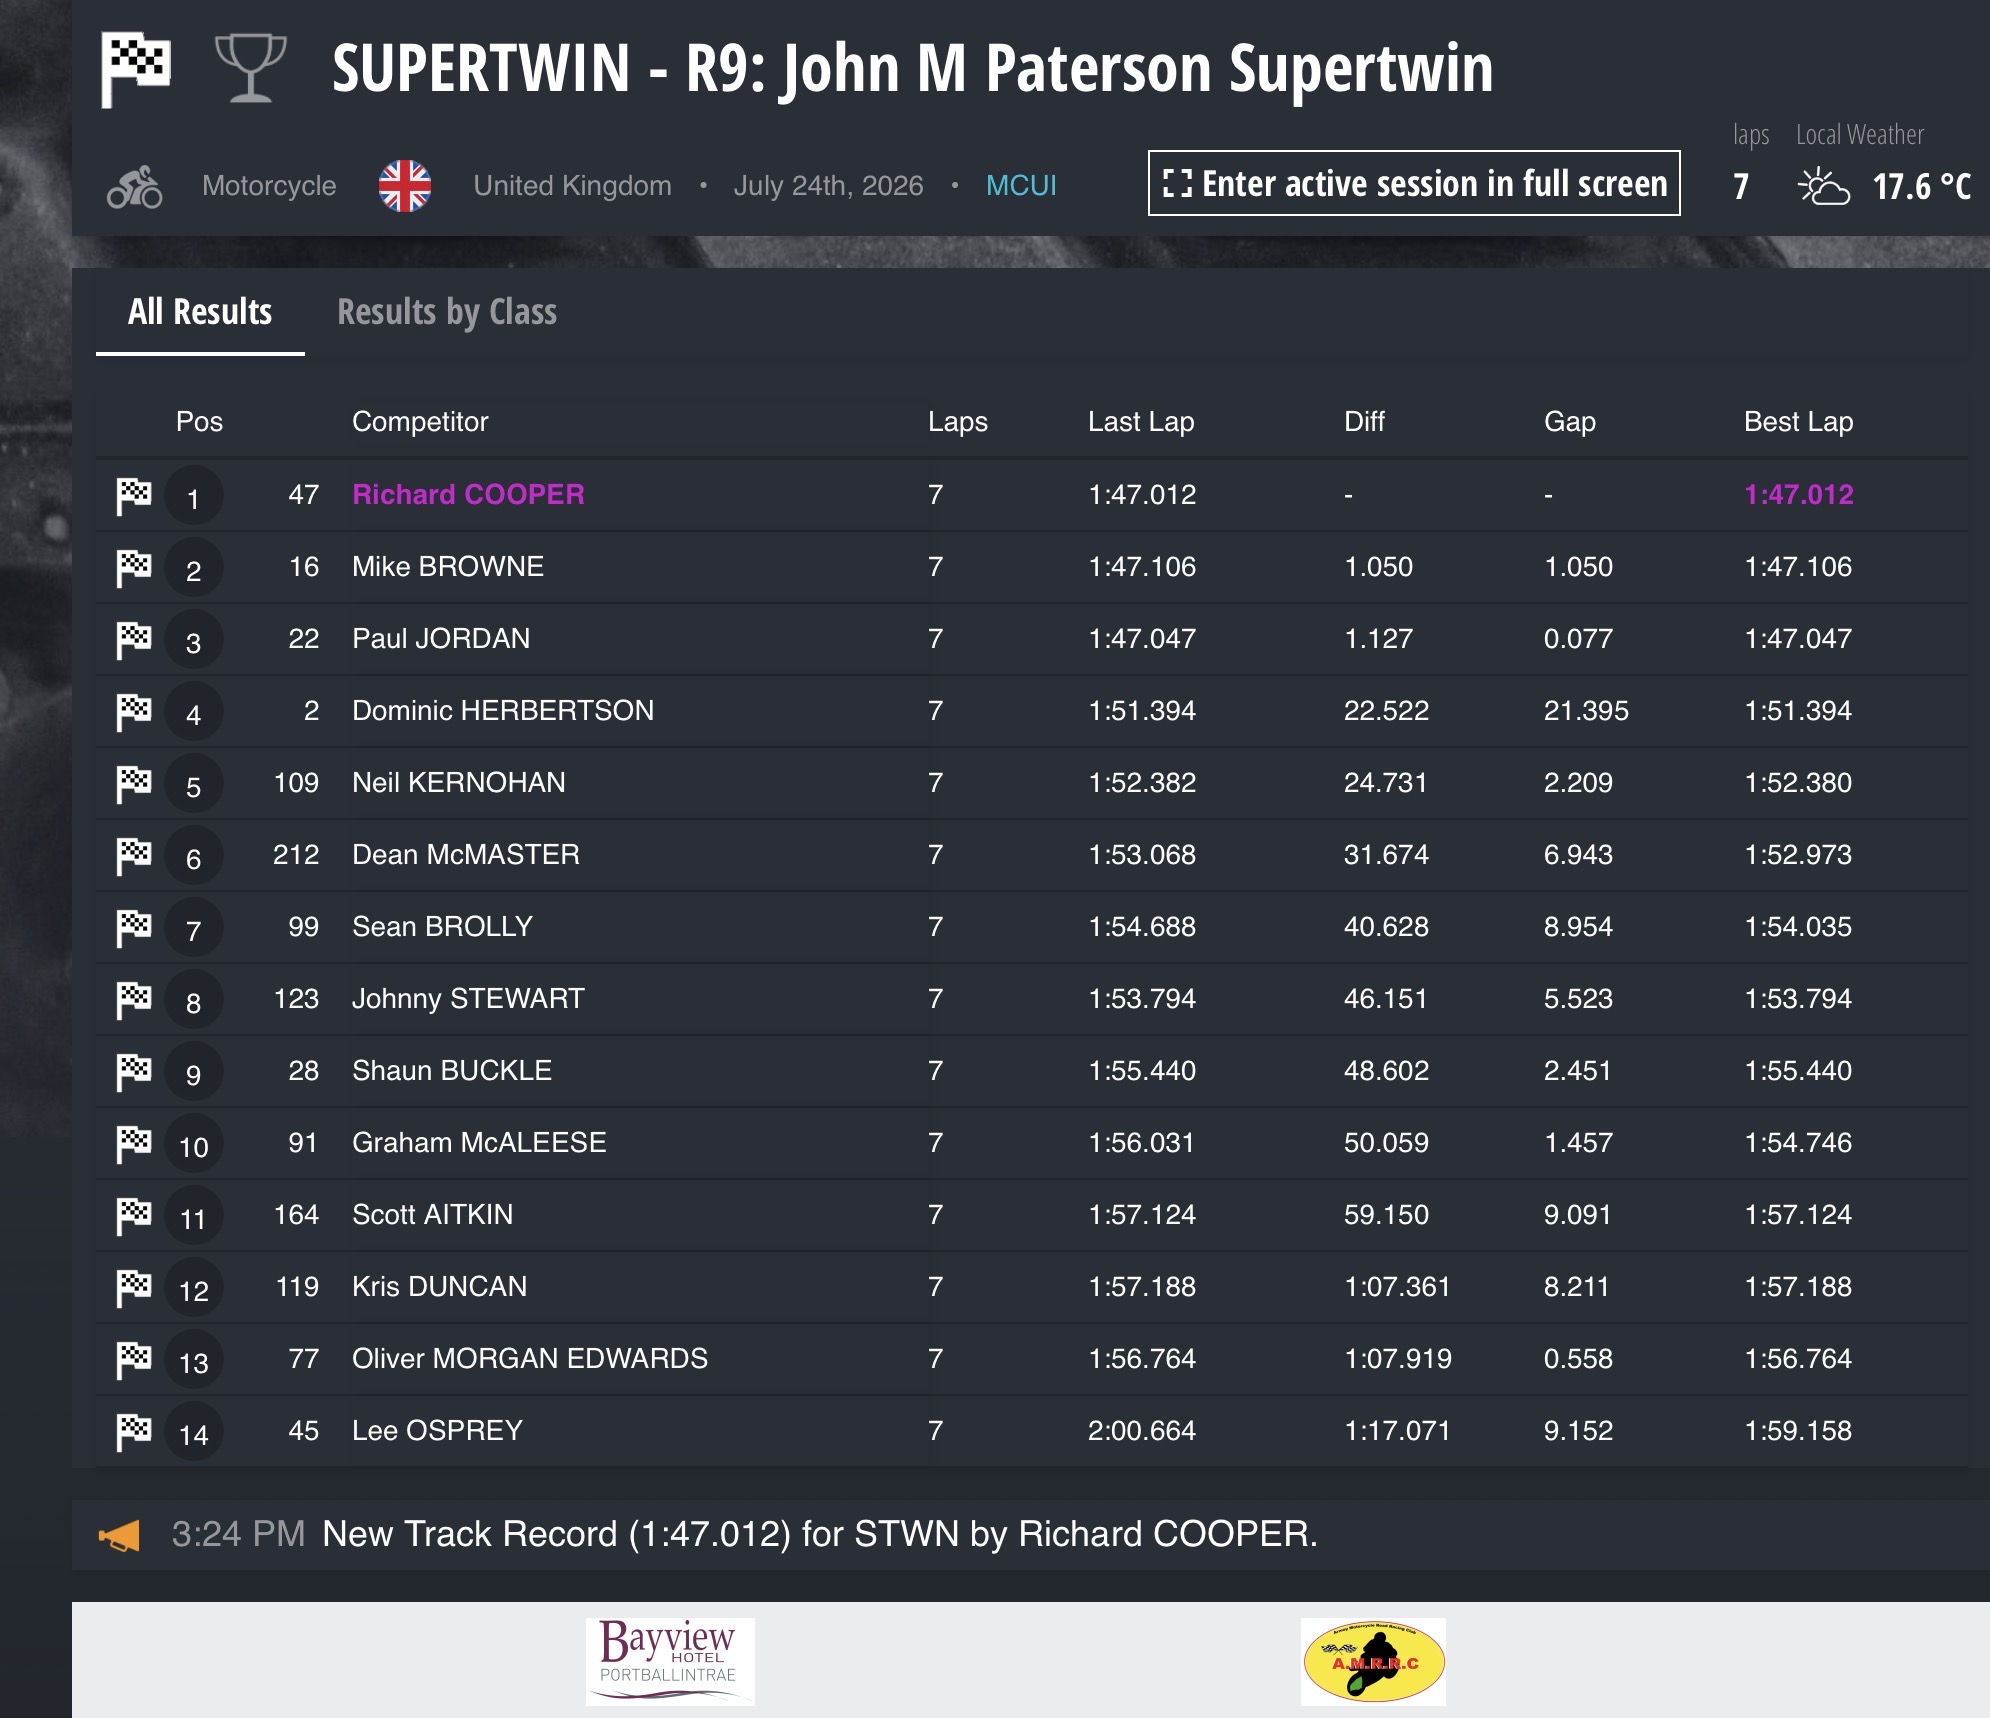Image resolution: width=1990 pixels, height=1718 pixels.
Task: Click the finish flag in Oliver MORGAN EDWARDS's row
Action: click(134, 1359)
